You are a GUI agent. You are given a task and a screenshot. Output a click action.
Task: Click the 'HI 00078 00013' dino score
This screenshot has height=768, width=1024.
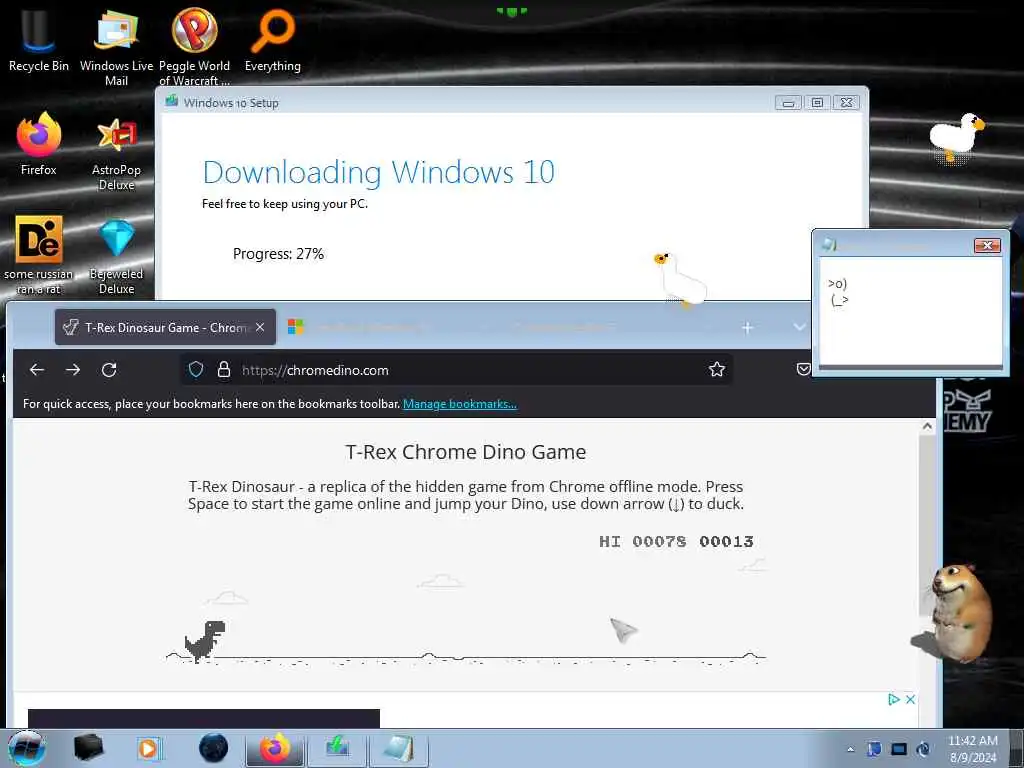[x=677, y=541]
